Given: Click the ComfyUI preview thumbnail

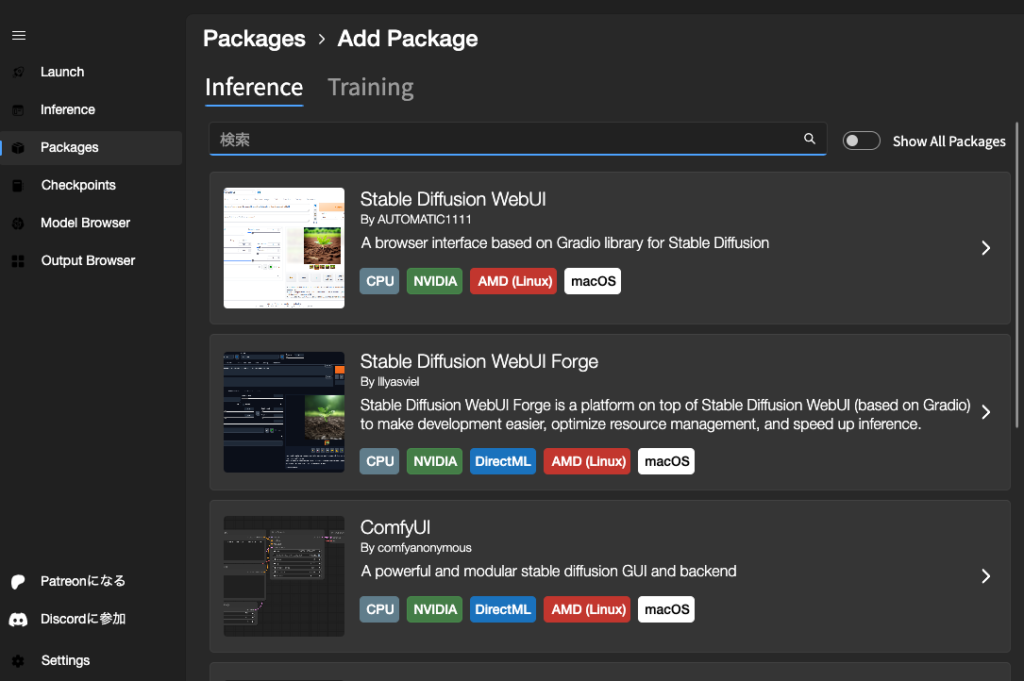Looking at the screenshot, I should 284,576.
